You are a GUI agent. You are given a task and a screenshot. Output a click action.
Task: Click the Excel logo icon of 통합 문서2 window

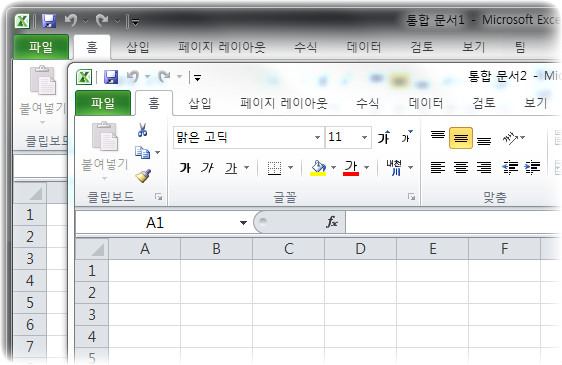[x=84, y=77]
